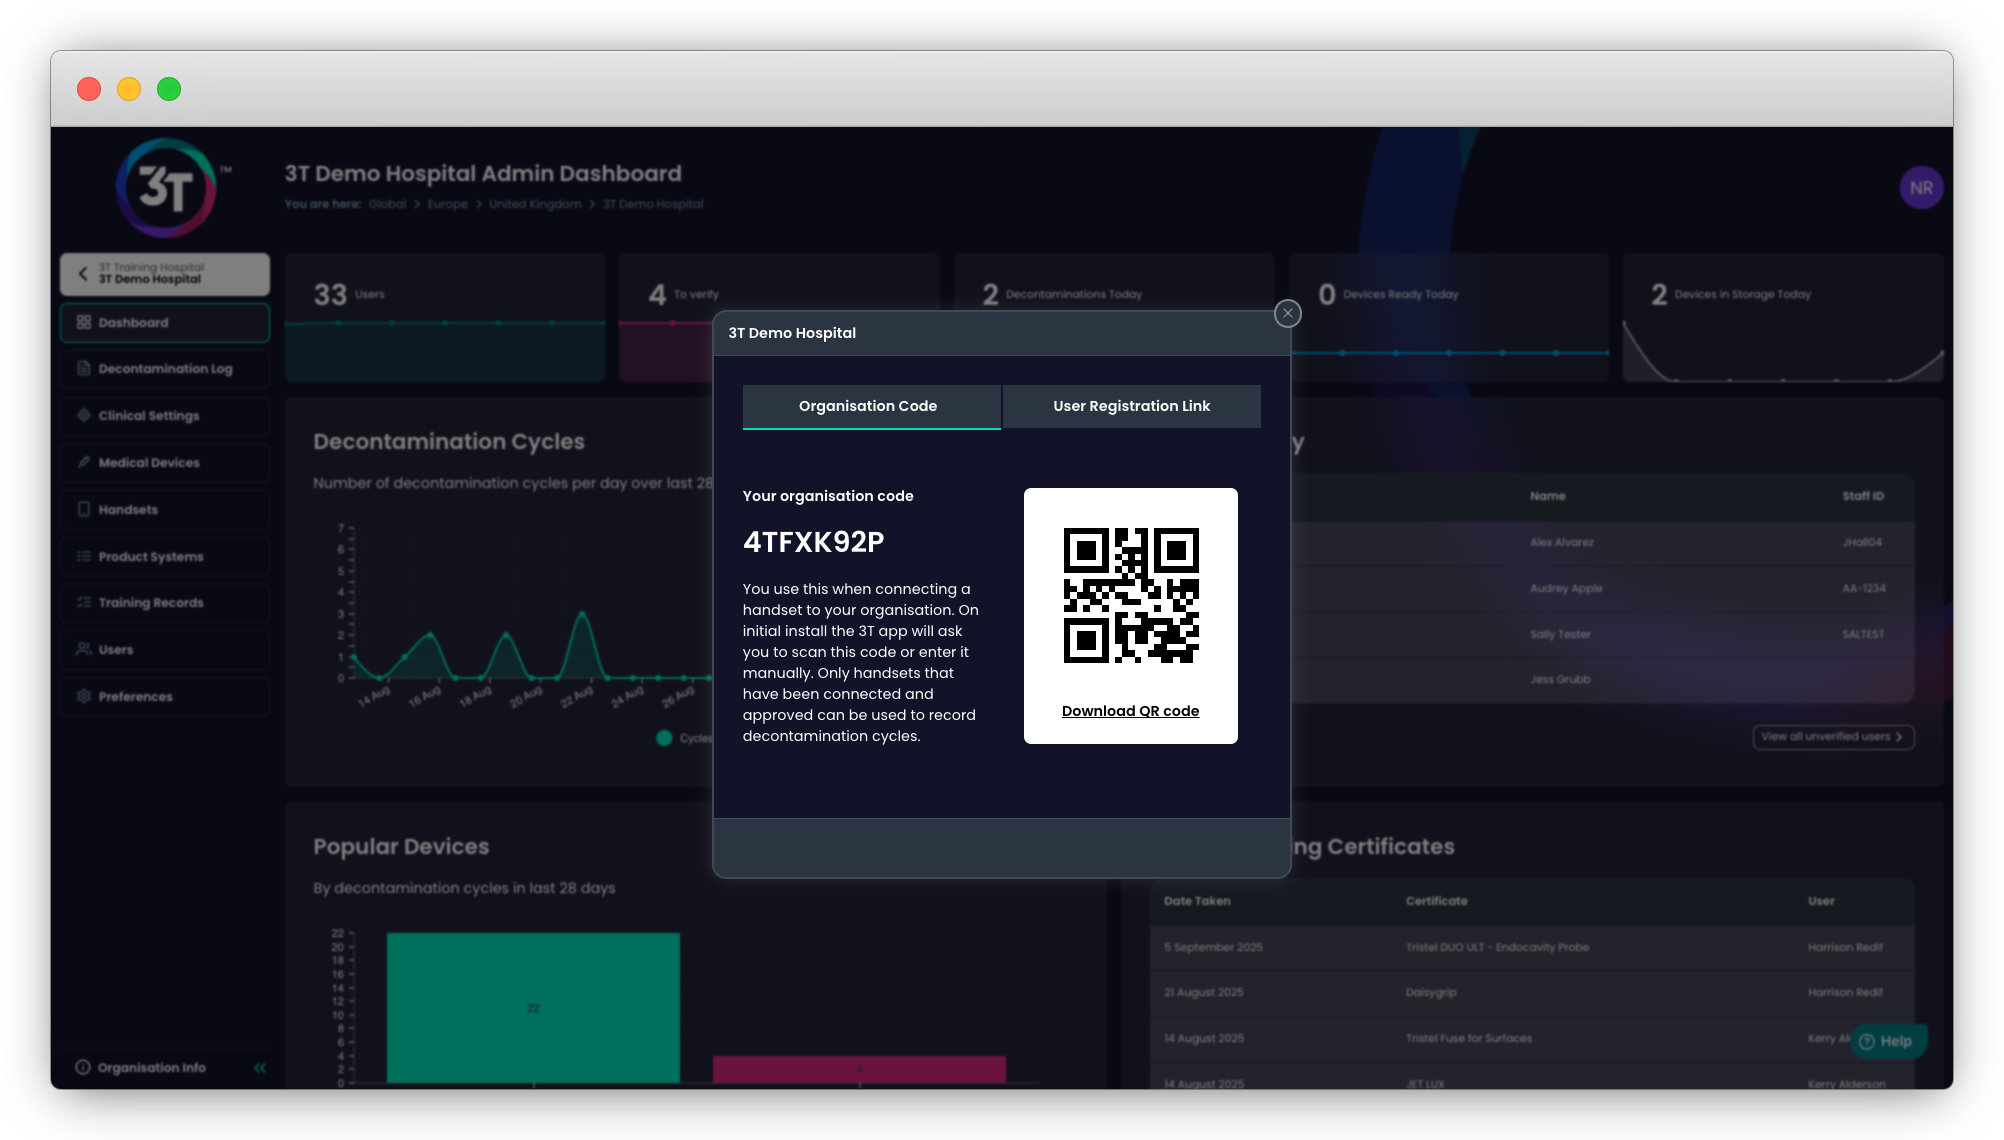2004x1140 pixels.
Task: Close the 3T Demo Hospital dialog
Action: (1287, 314)
